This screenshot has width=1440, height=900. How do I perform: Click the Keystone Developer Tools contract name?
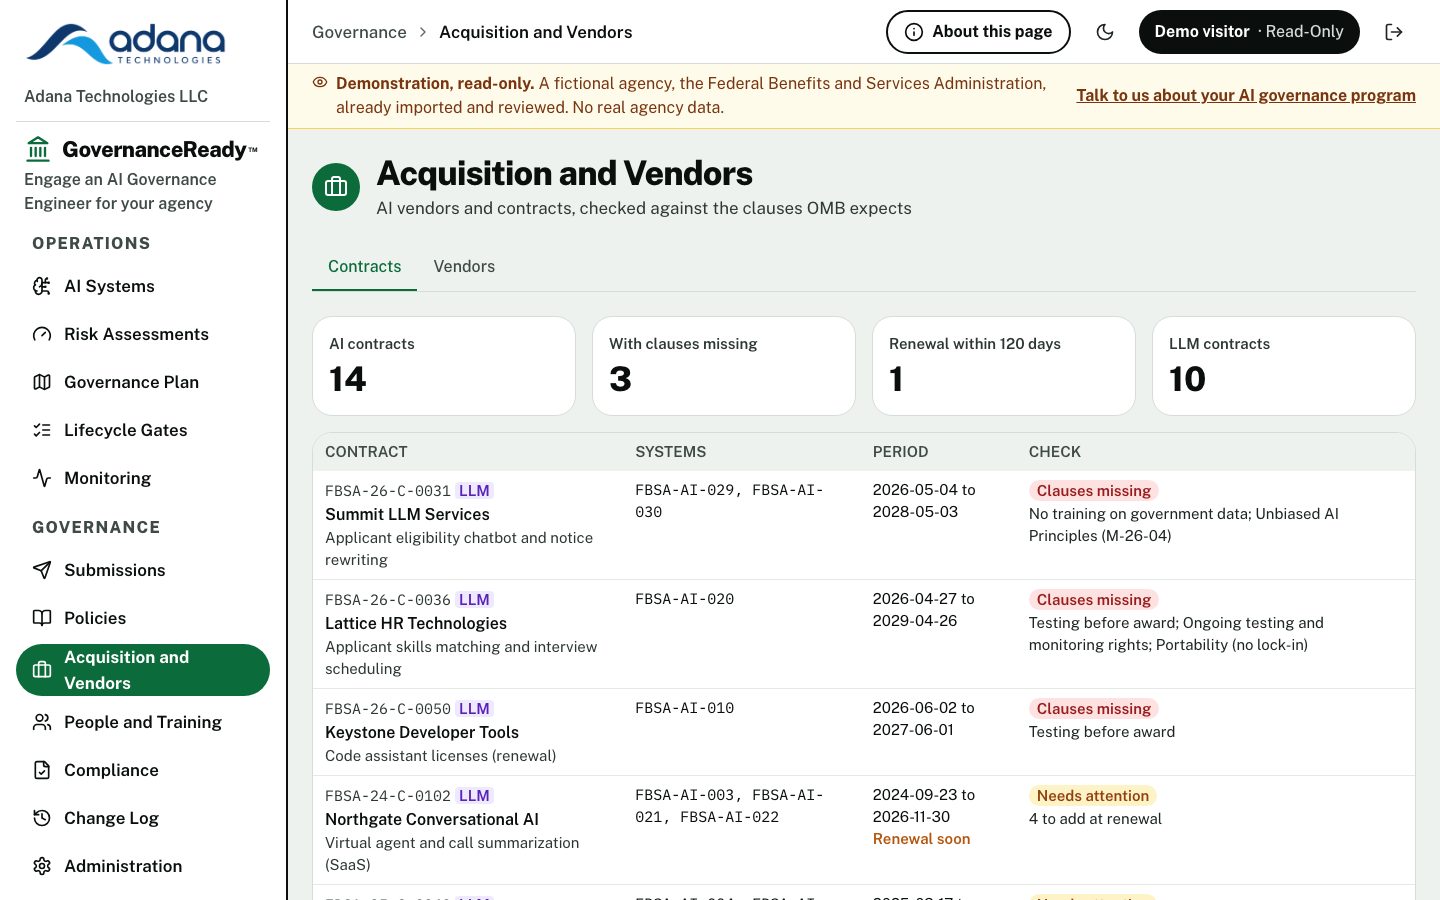422,732
